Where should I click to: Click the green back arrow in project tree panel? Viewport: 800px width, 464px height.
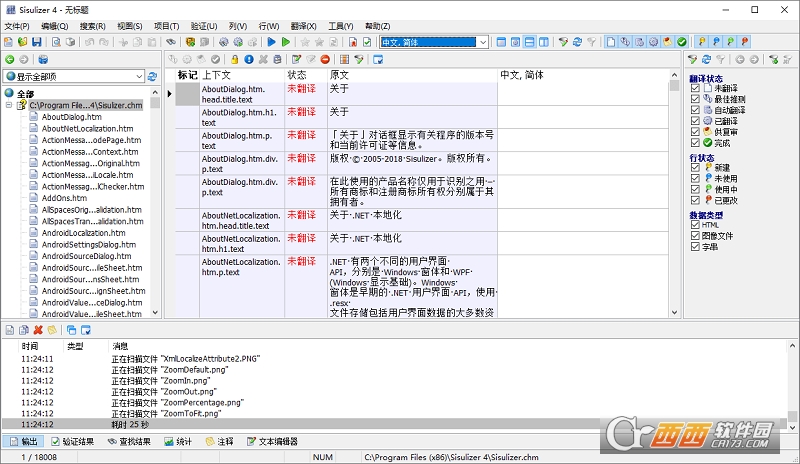tap(9, 60)
